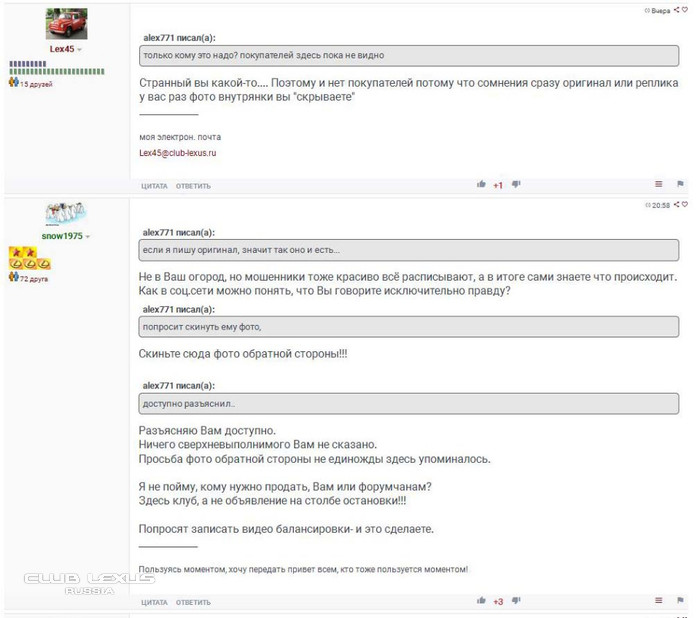This screenshot has width=700, height=618.
Task: Thumbs up snow1975's post
Action: [481, 601]
